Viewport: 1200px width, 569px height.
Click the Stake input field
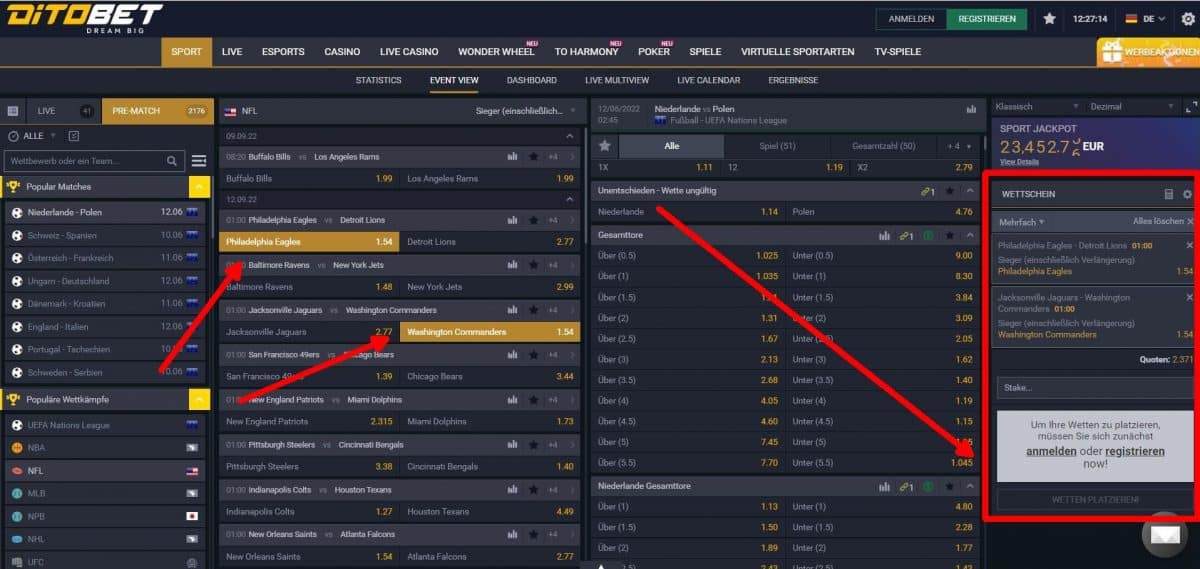[x=1092, y=388]
